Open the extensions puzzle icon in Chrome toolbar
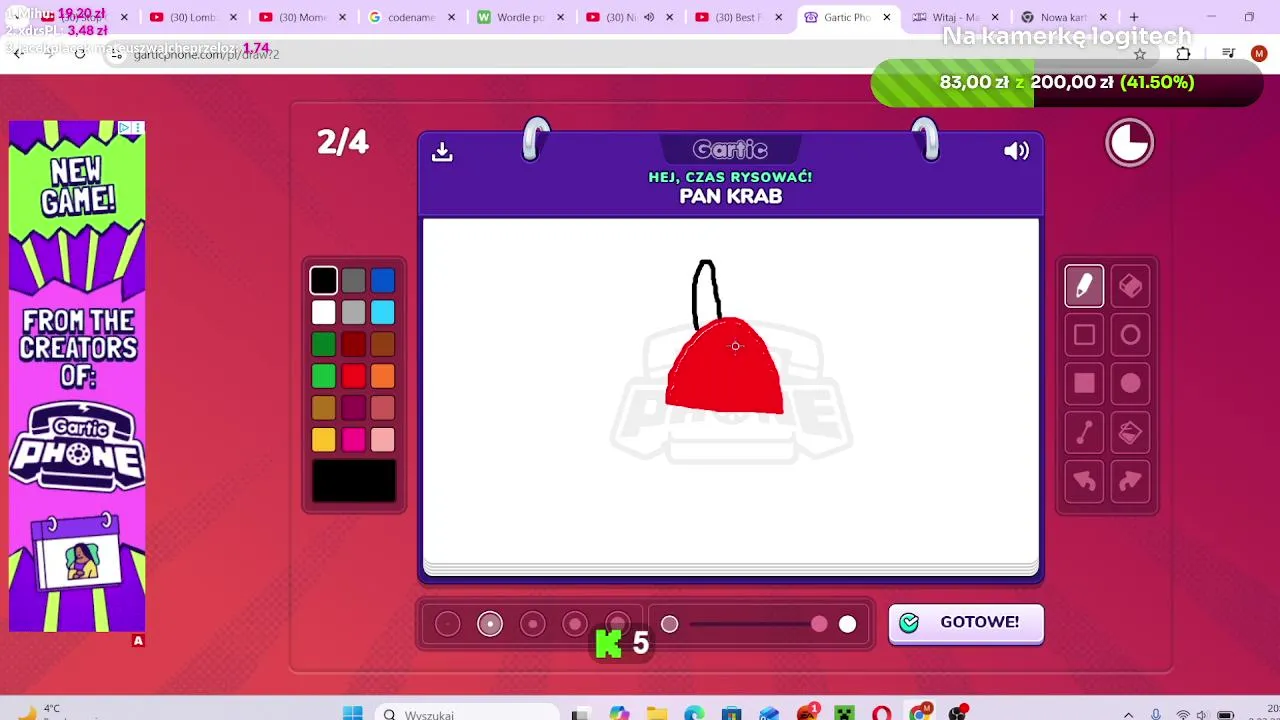1280x720 pixels. pyautogui.click(x=1183, y=54)
